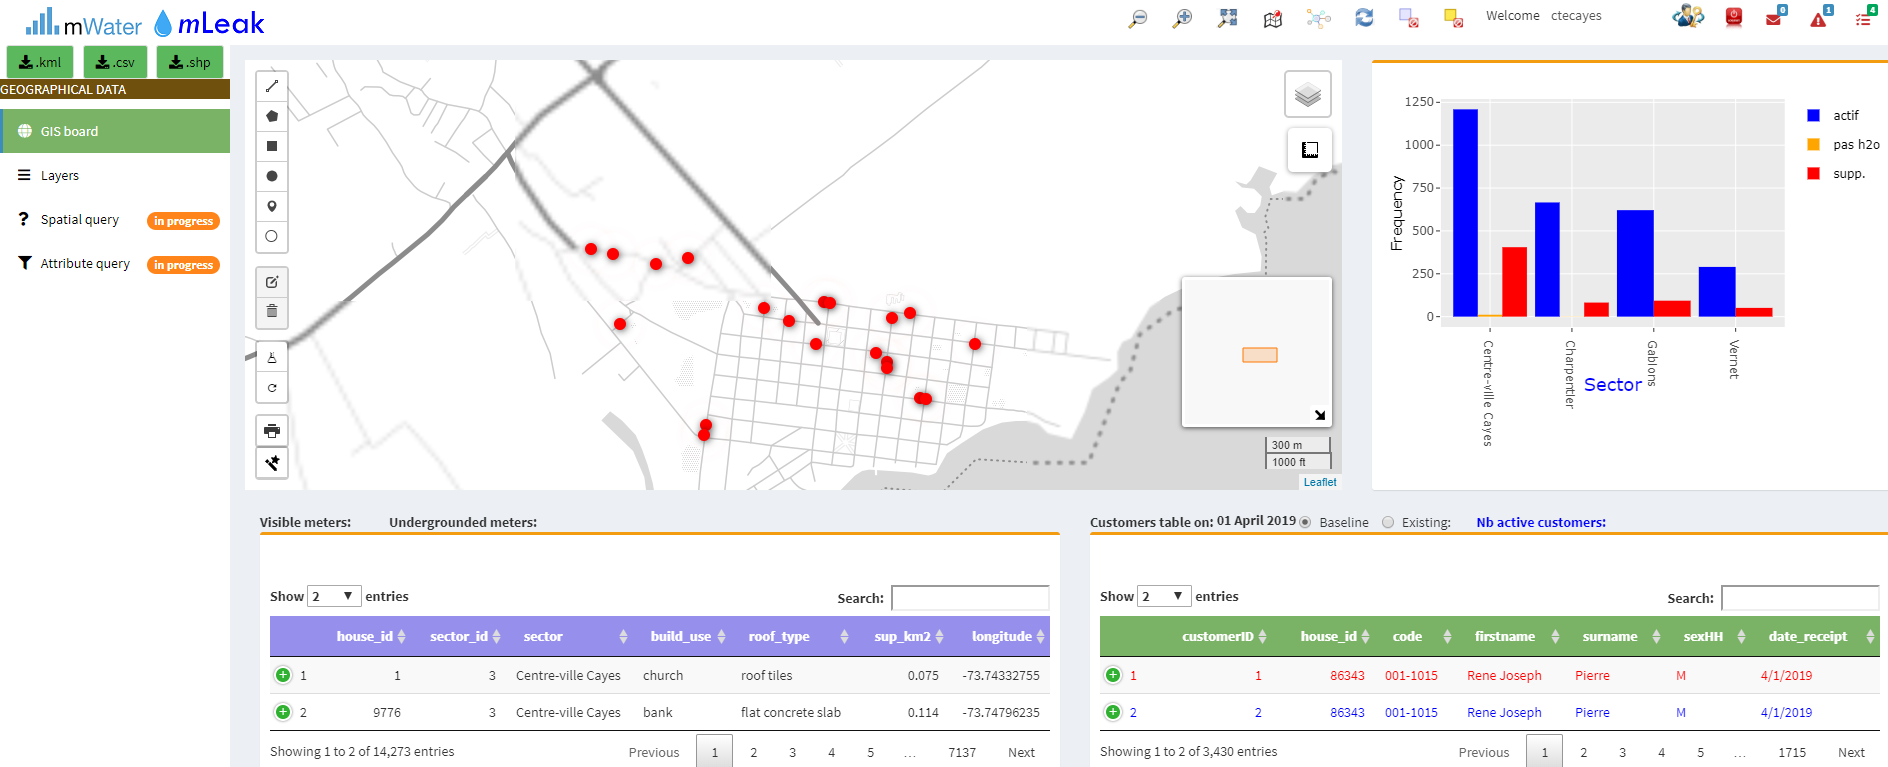The width and height of the screenshot is (1888, 767).
Task: Open the Attribute query menu item
Action: coord(115,263)
